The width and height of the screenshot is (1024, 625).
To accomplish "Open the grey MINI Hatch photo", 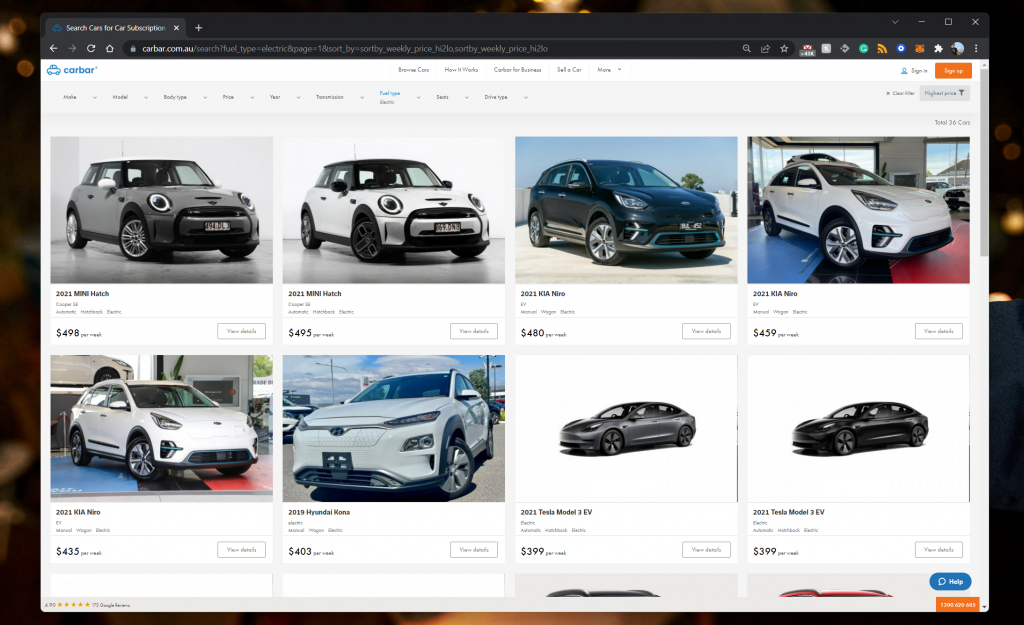I will click(161, 210).
